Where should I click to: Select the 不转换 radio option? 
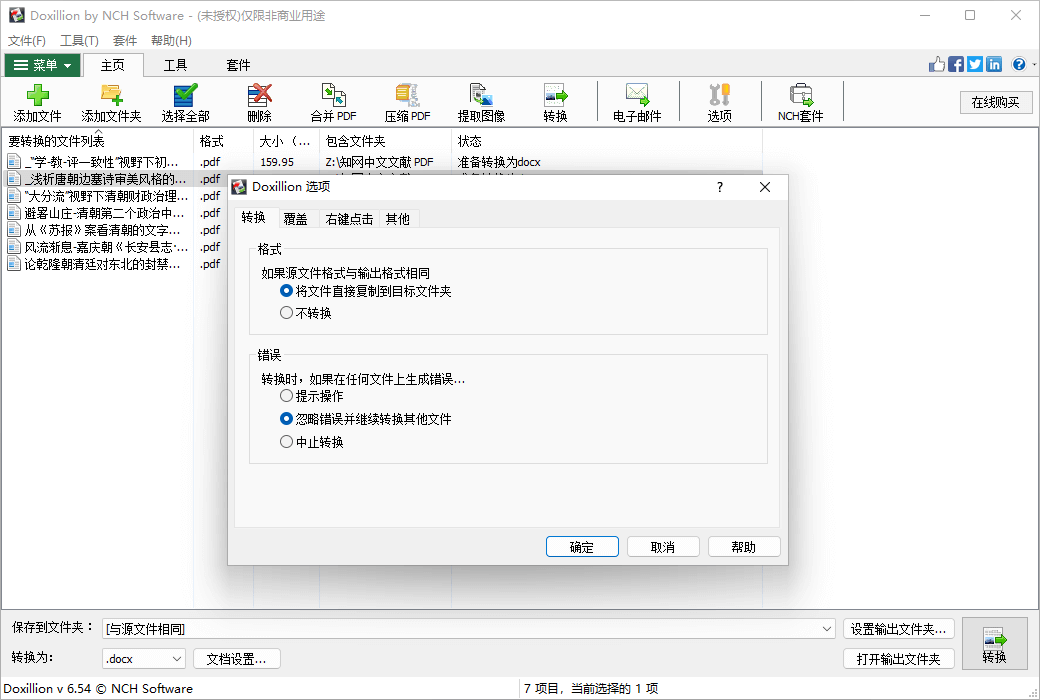pyautogui.click(x=306, y=313)
